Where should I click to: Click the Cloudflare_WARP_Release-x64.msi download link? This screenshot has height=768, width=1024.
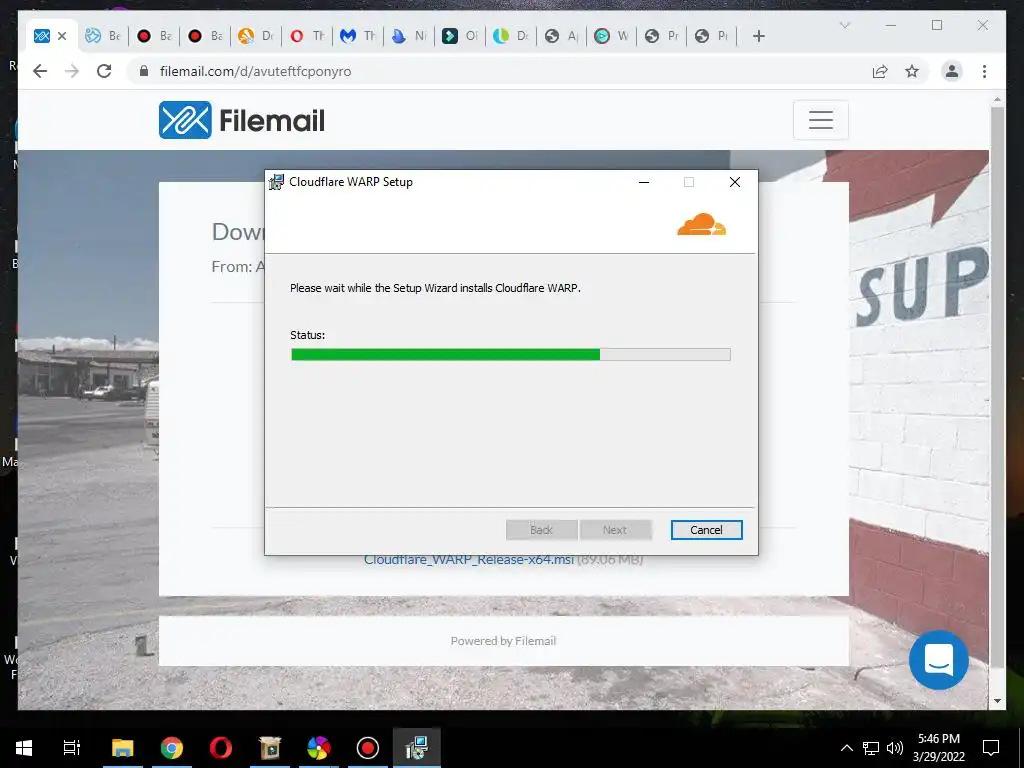469,560
